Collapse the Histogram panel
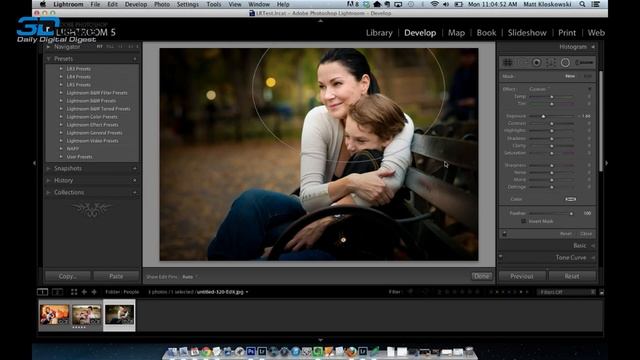This screenshot has width=640, height=360. tap(593, 47)
